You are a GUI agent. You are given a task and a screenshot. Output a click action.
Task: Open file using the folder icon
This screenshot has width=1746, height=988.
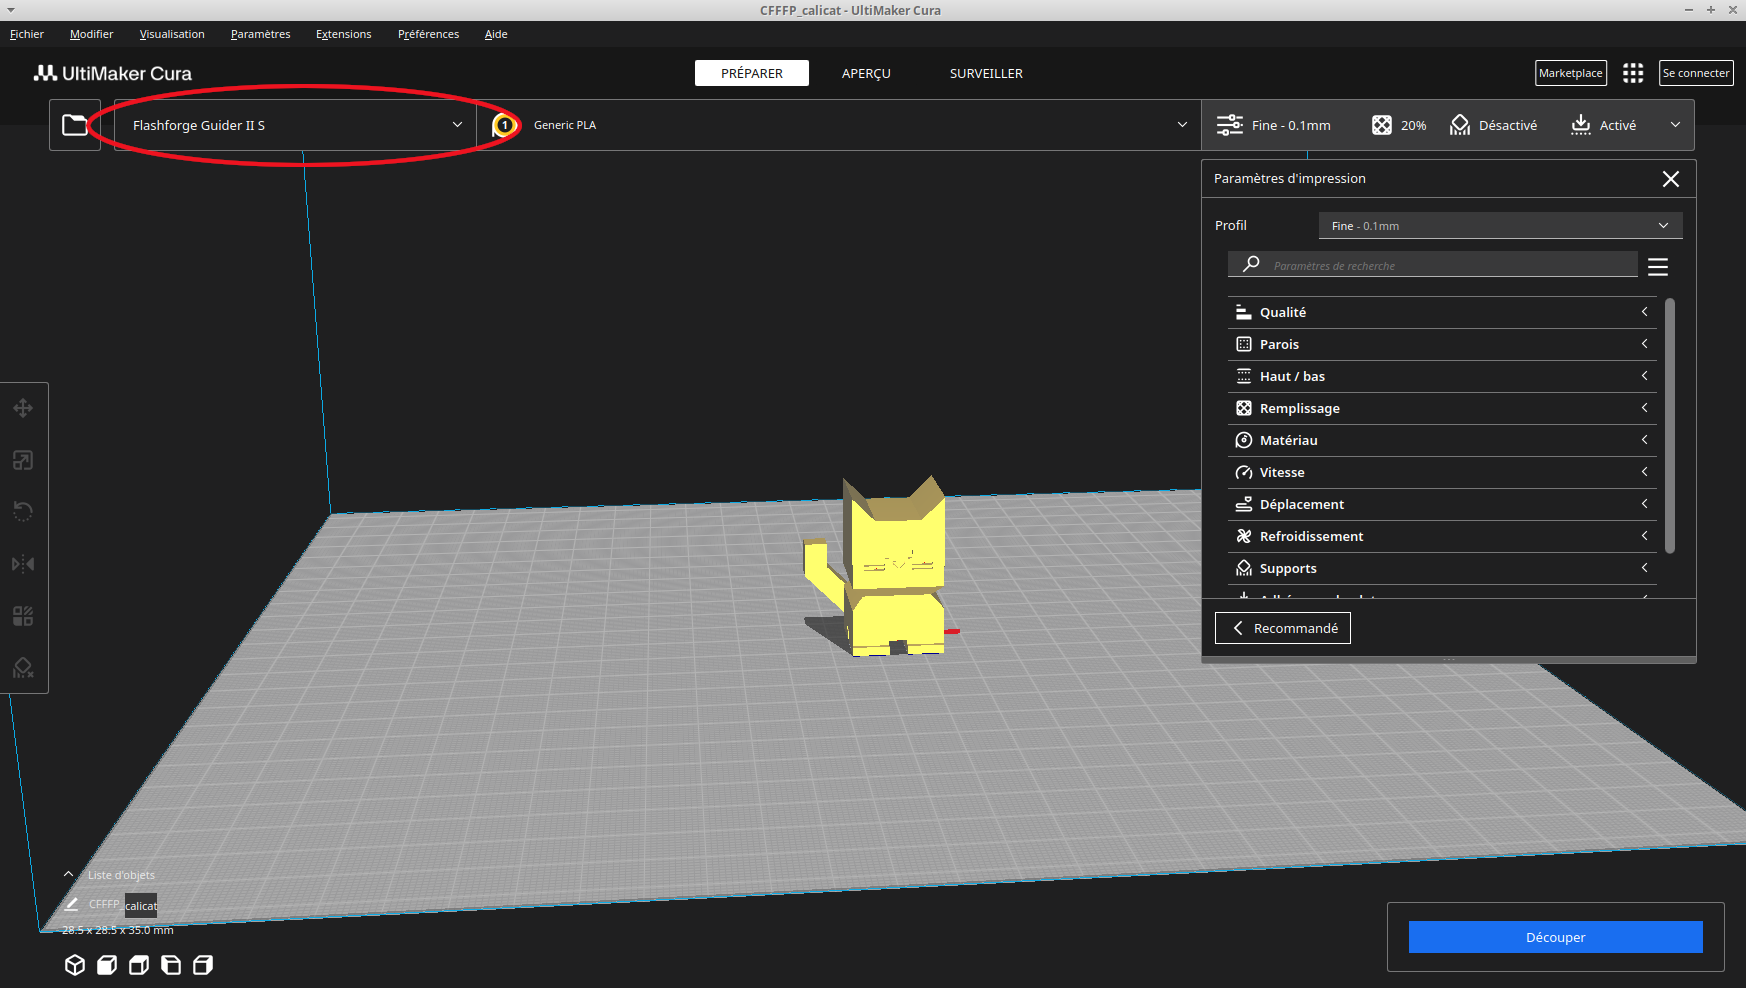coord(75,125)
